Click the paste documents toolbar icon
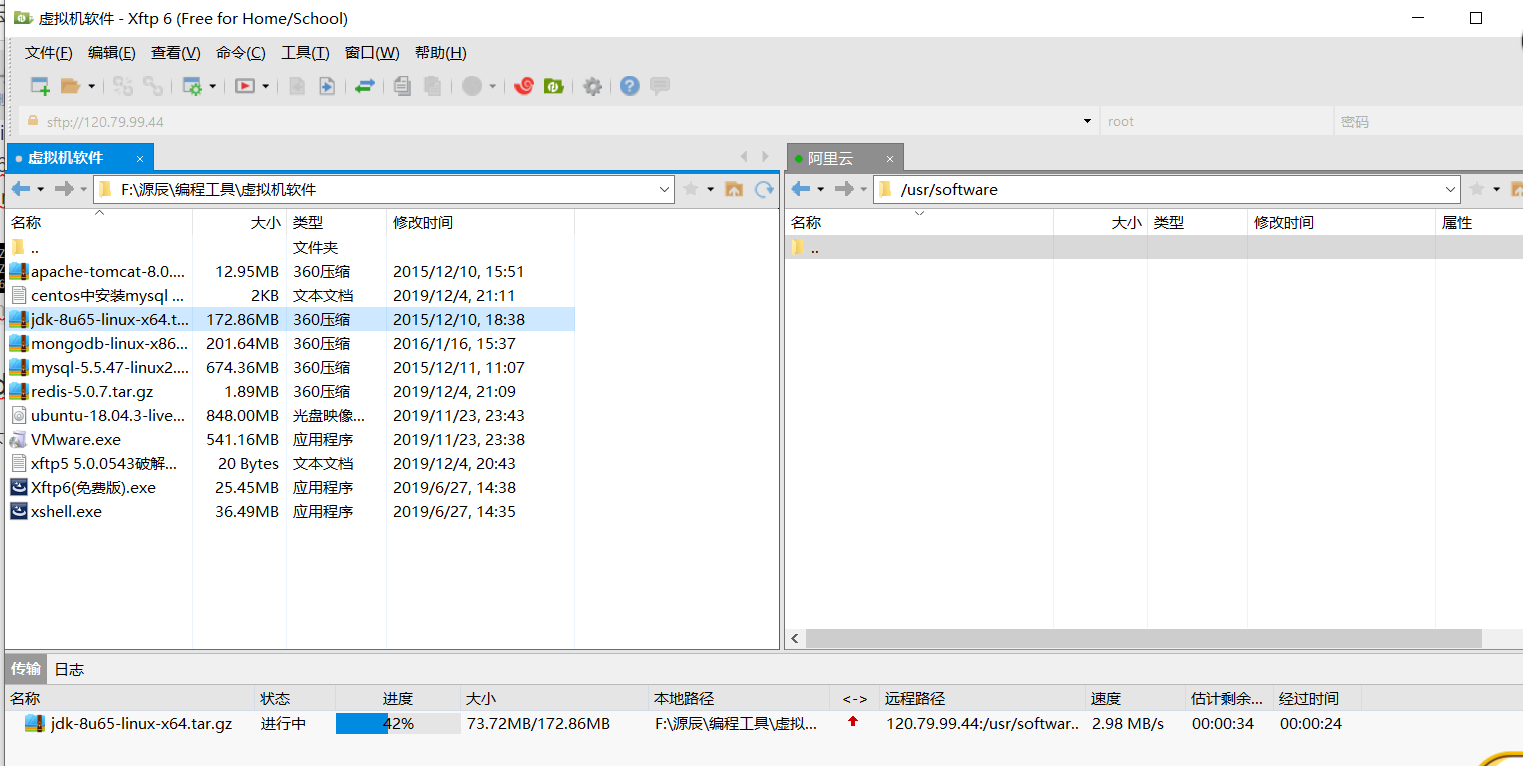 pos(432,86)
